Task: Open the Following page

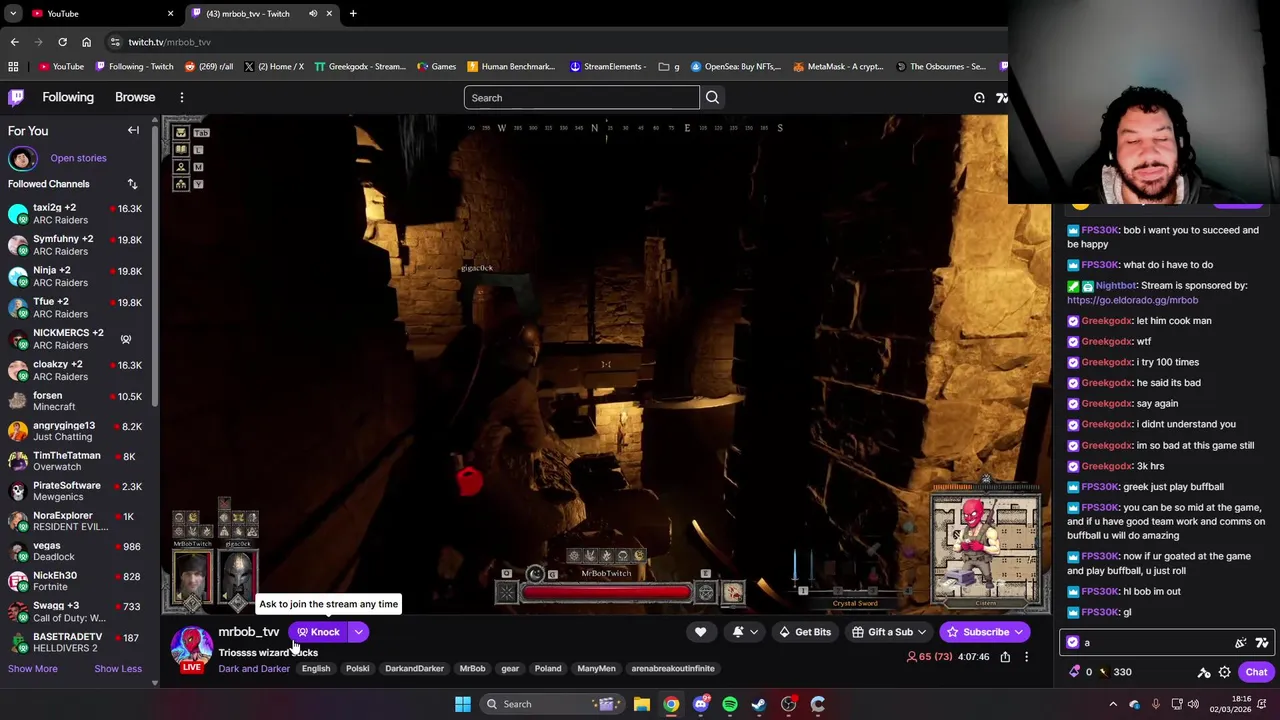Action: tap(68, 97)
